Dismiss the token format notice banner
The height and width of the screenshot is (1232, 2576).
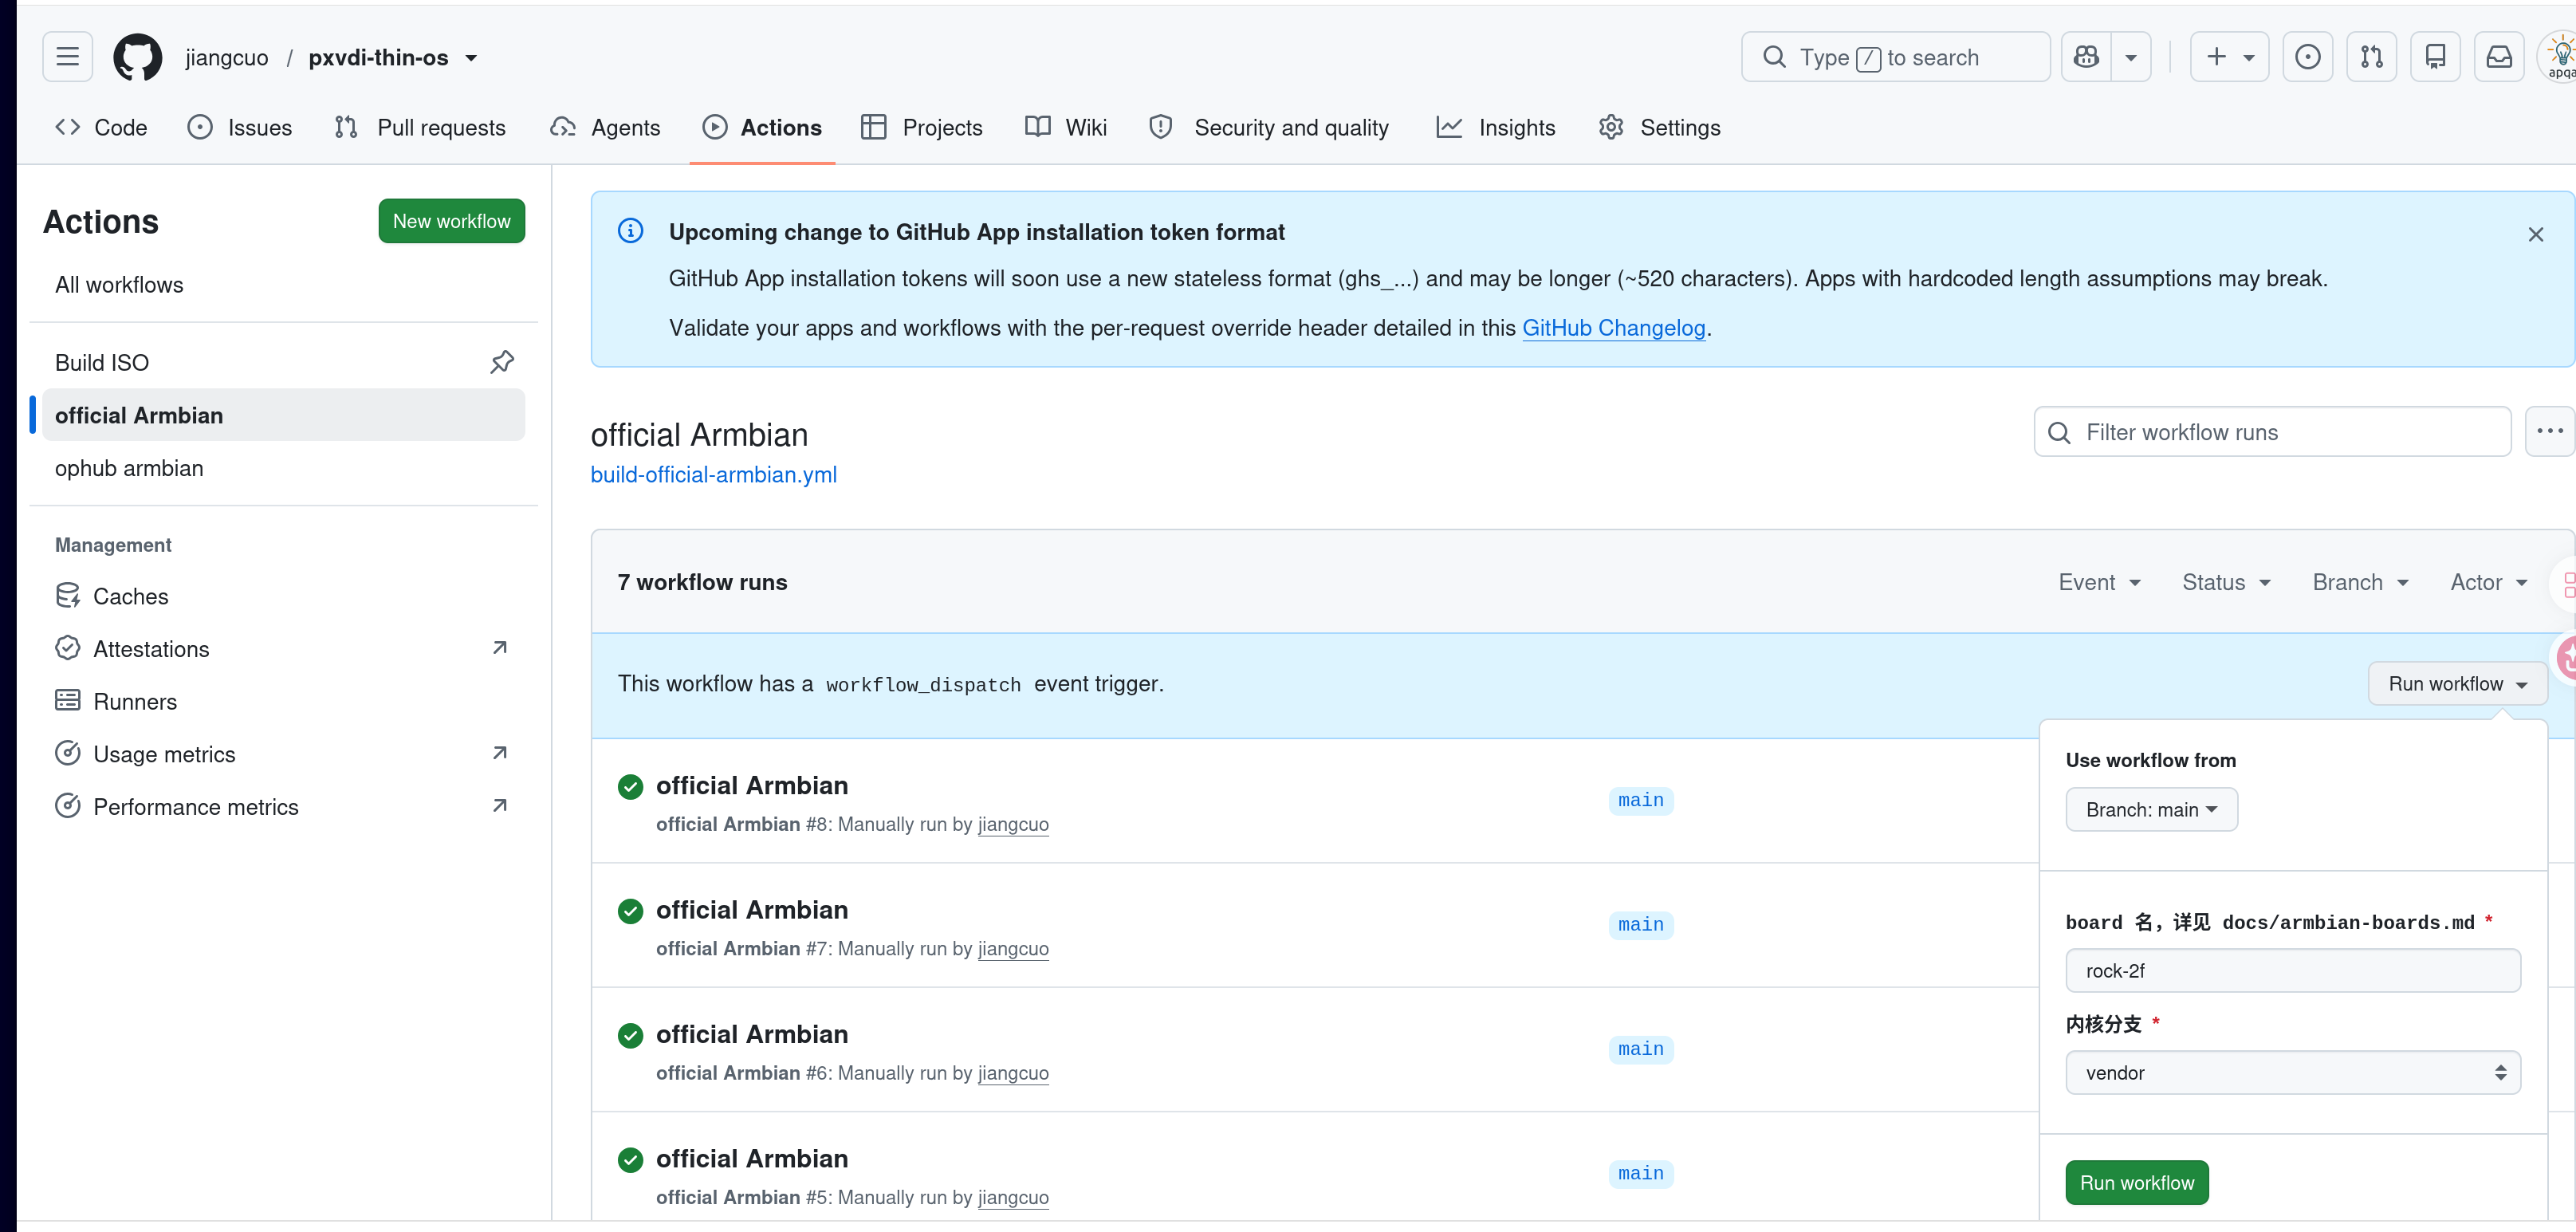(x=2535, y=234)
